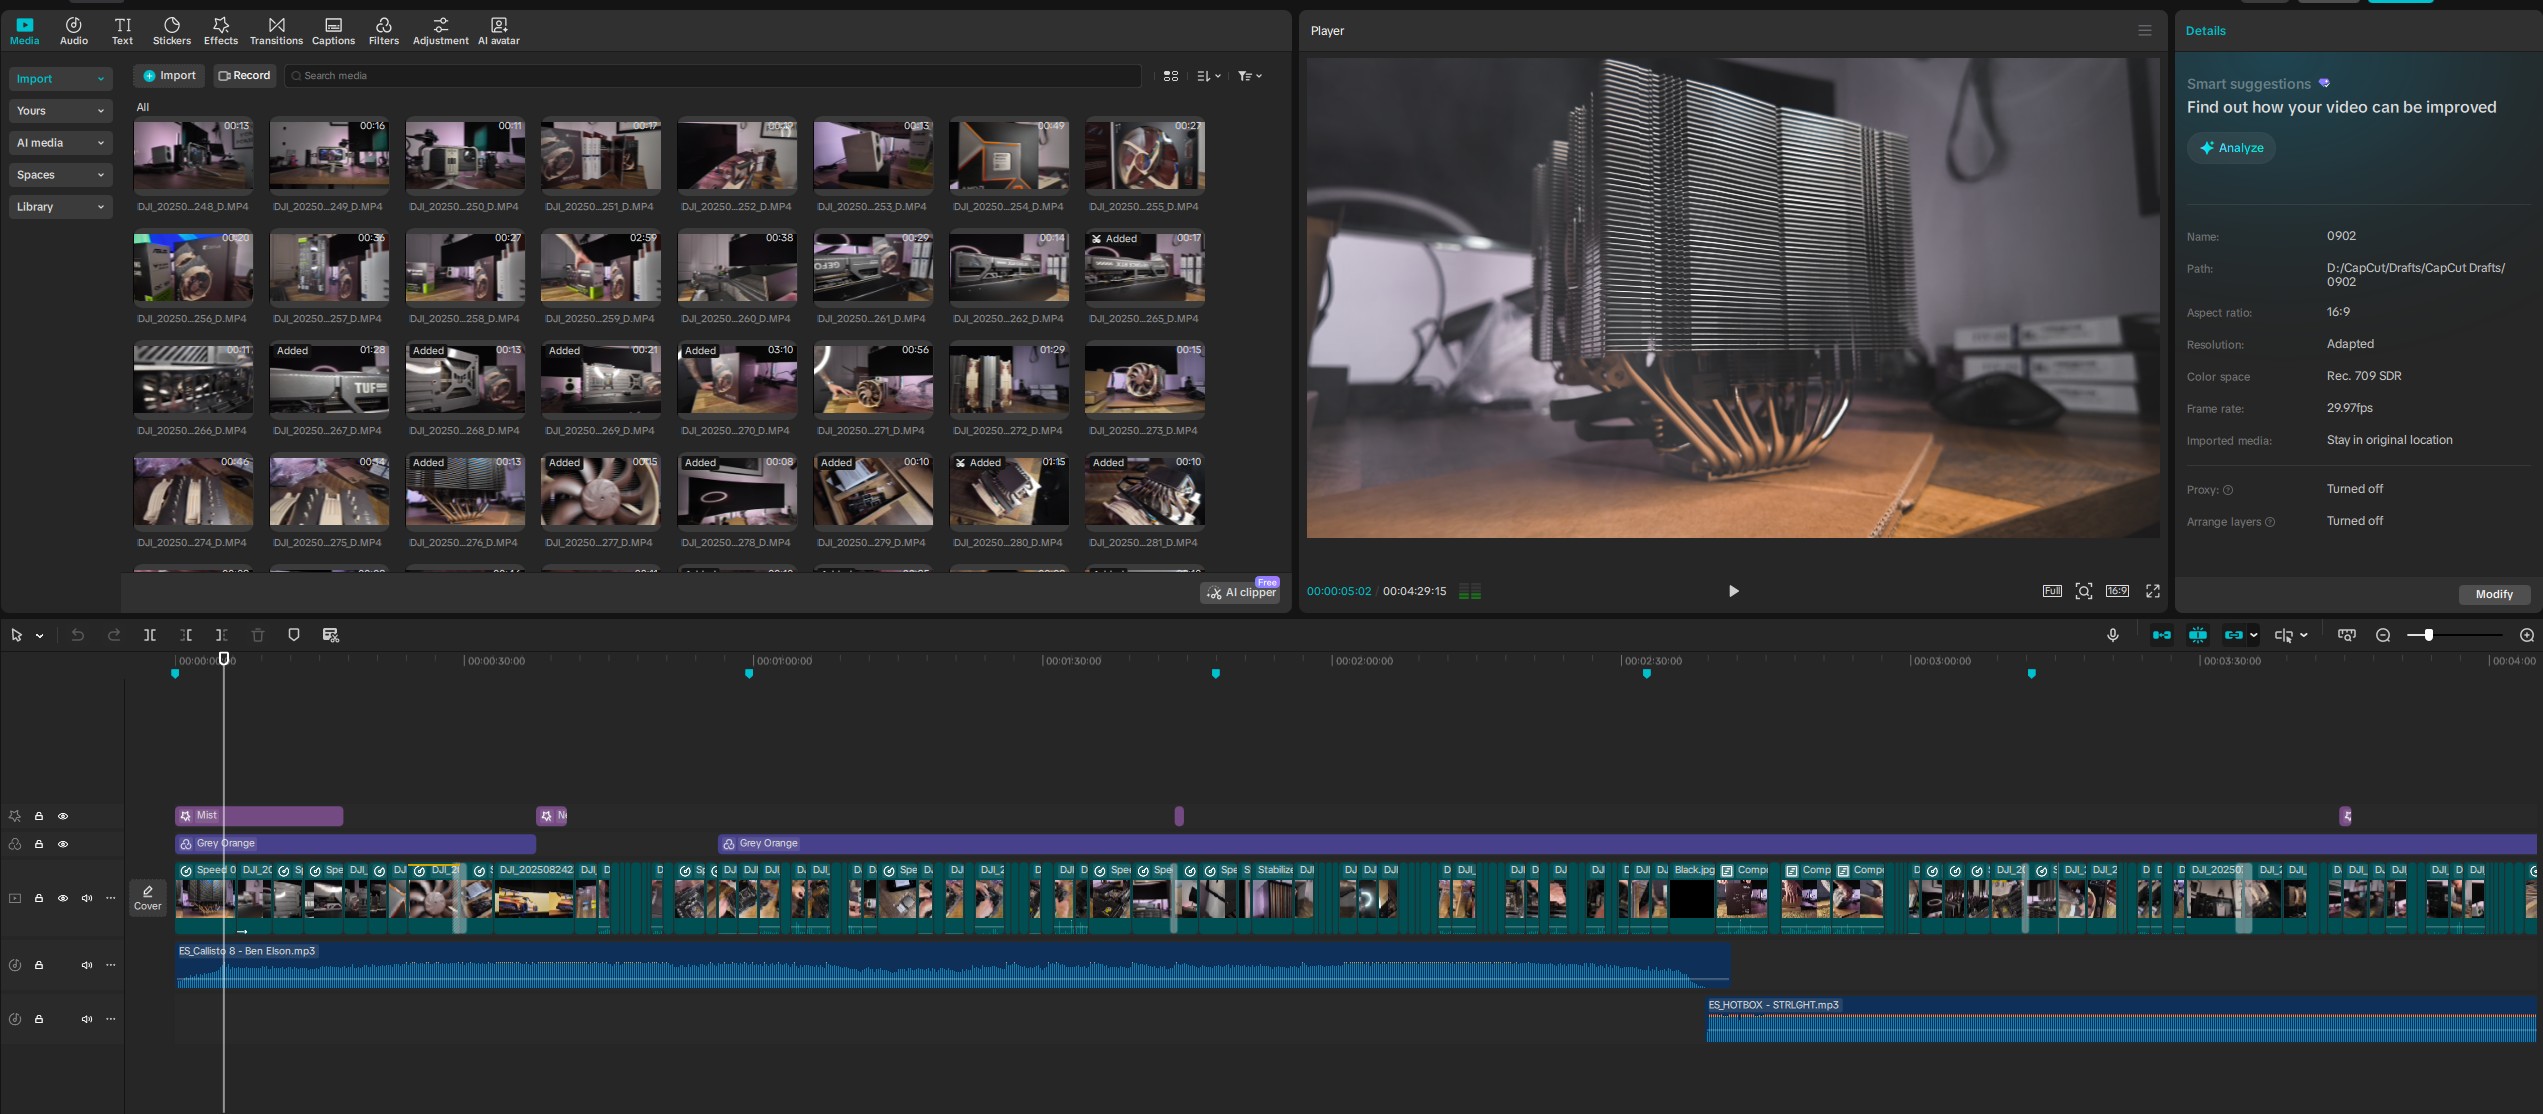The width and height of the screenshot is (2543, 1114).
Task: Expand the clip linking options chevron
Action: tap(2253, 634)
